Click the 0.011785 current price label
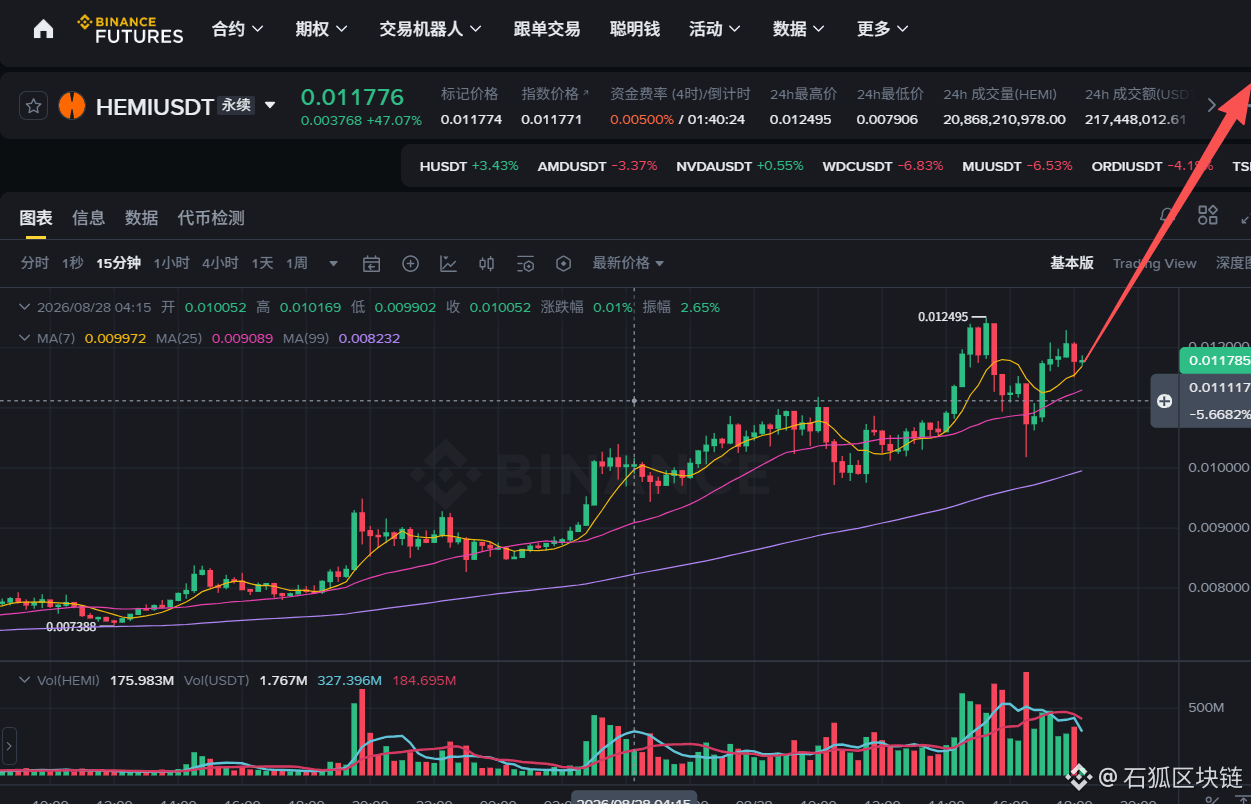1251x804 pixels. [x=1215, y=360]
